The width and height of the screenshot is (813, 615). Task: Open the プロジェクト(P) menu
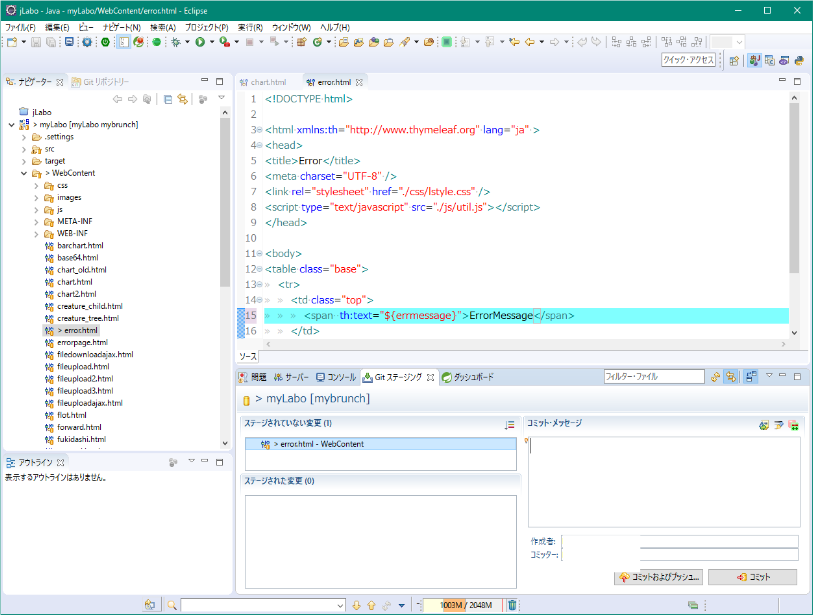(x=207, y=27)
